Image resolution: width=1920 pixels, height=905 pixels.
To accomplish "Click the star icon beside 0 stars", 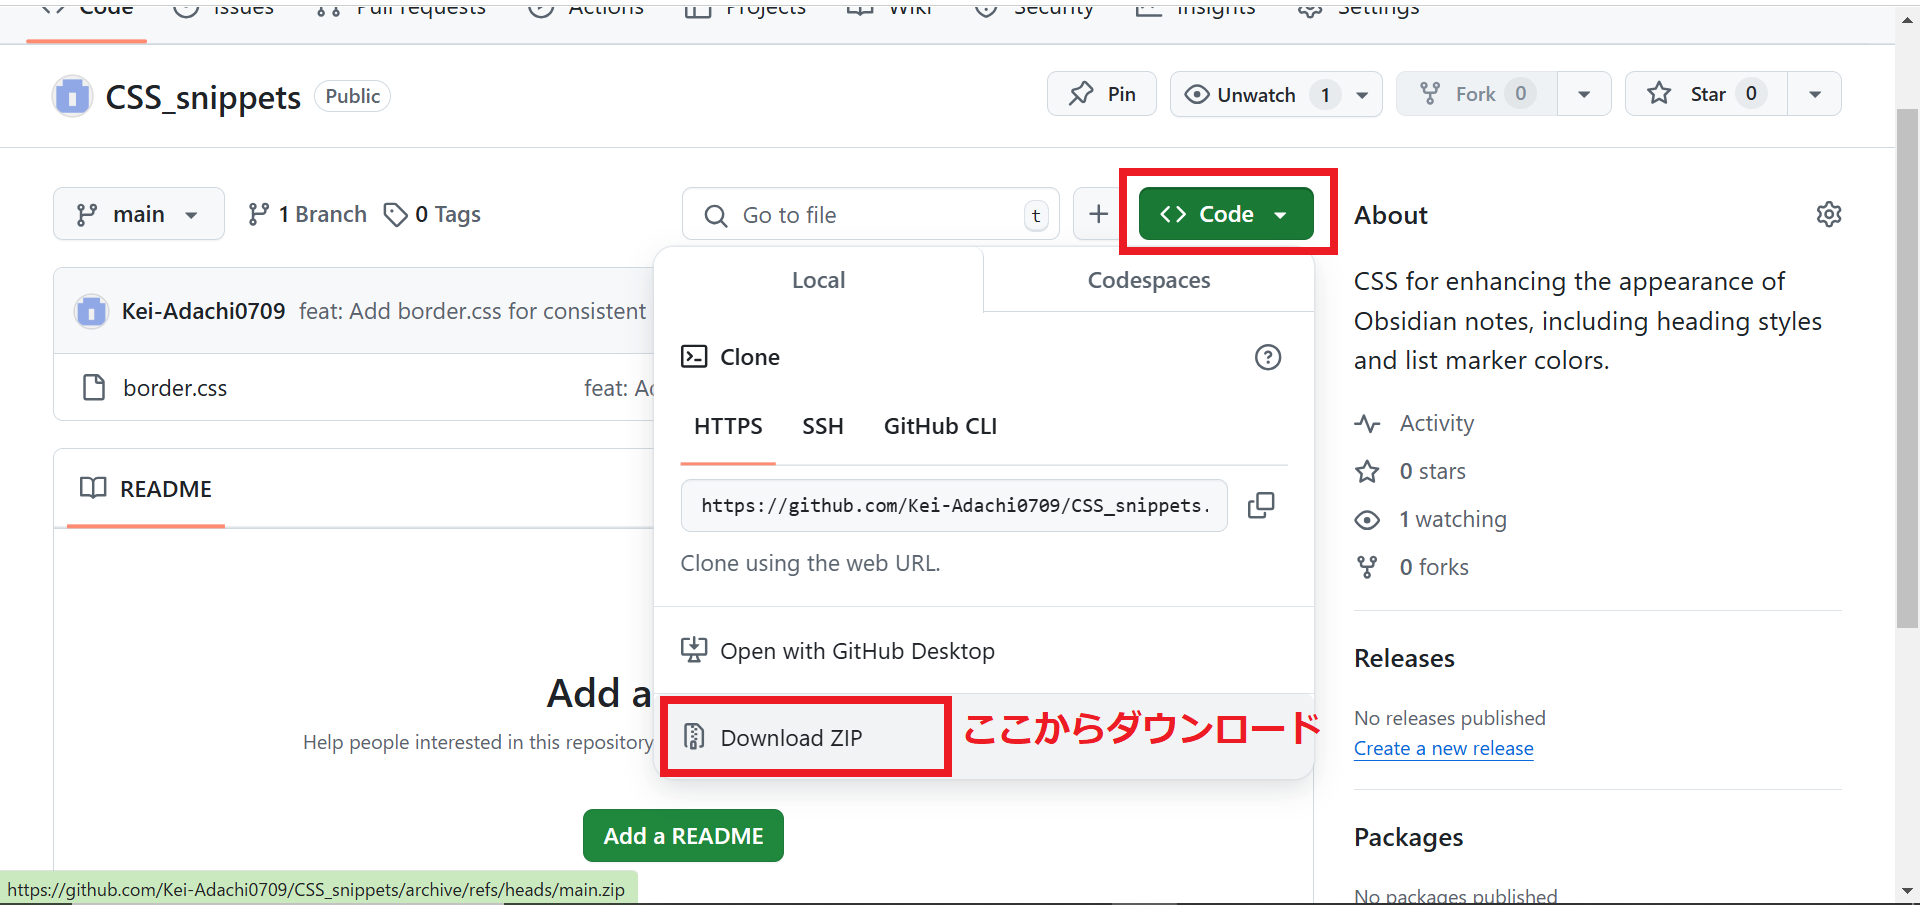I will click(1367, 471).
